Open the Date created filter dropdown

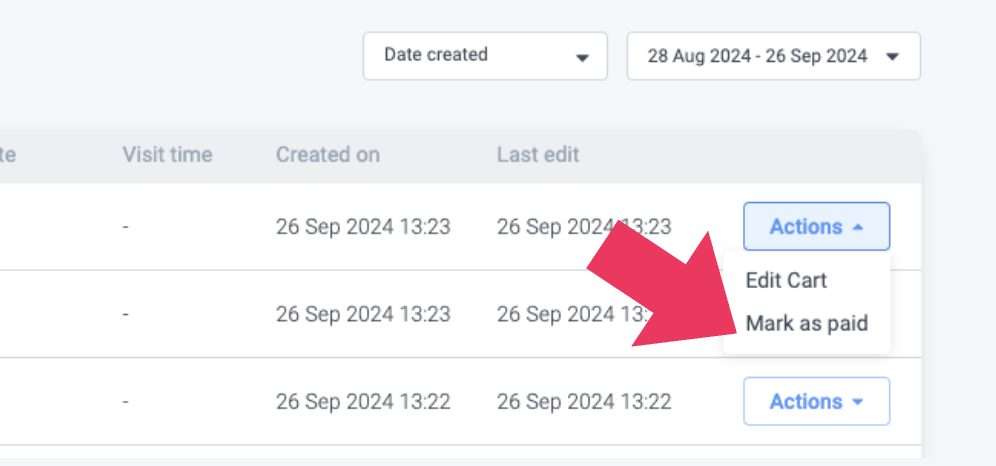484,56
